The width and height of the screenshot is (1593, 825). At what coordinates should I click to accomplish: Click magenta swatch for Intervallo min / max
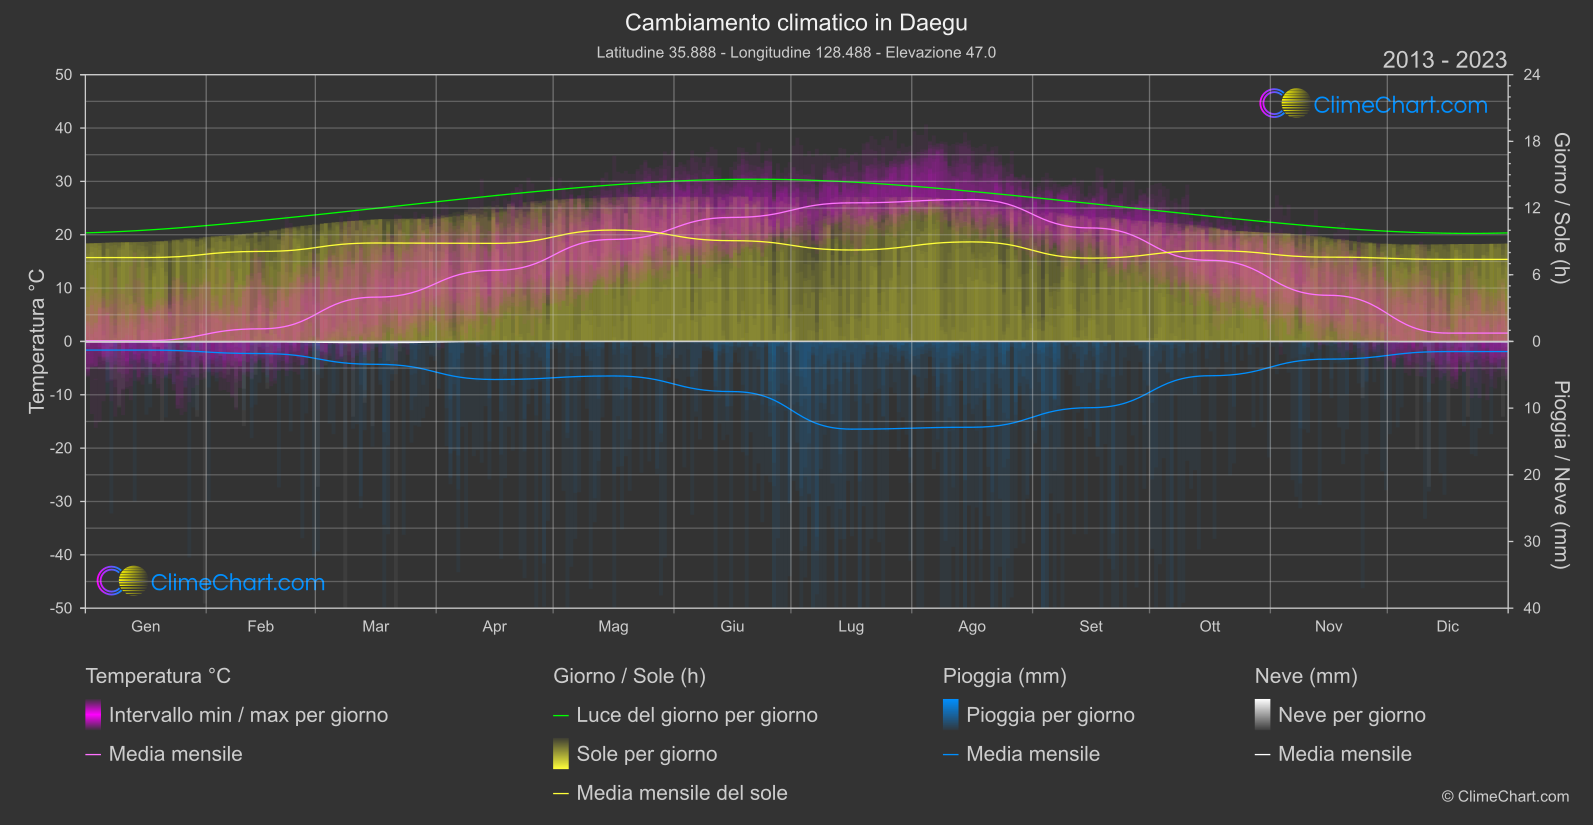[x=93, y=715]
